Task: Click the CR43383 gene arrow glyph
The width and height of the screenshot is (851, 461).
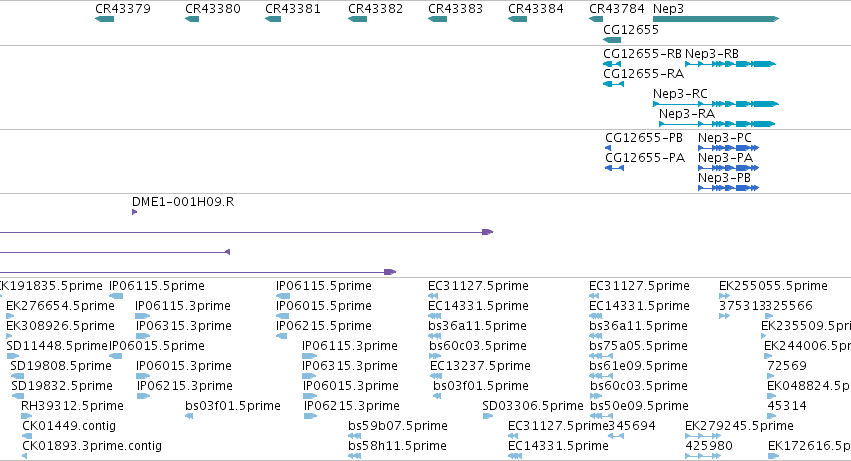Action: point(437,19)
